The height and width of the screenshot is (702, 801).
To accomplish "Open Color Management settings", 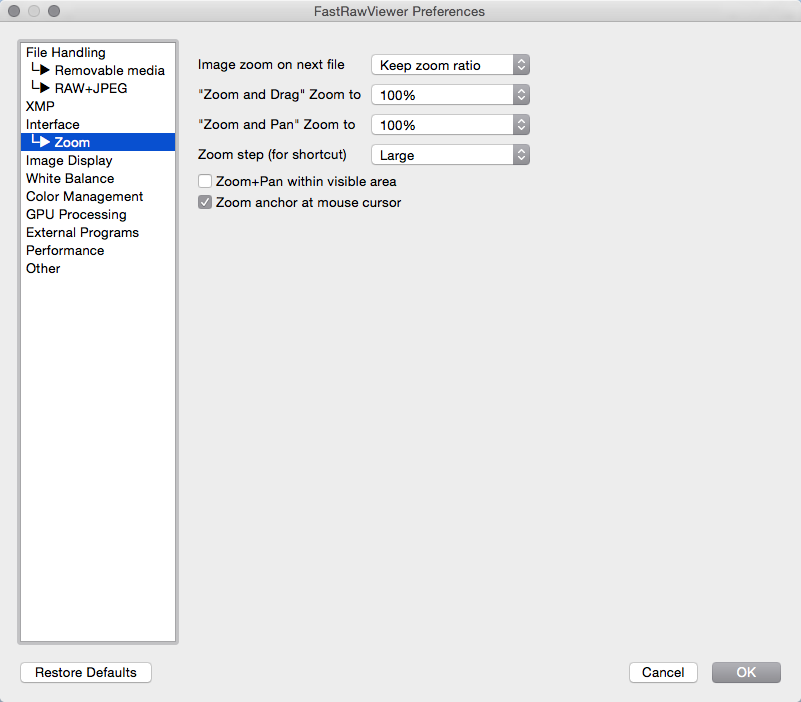I will tap(98, 196).
